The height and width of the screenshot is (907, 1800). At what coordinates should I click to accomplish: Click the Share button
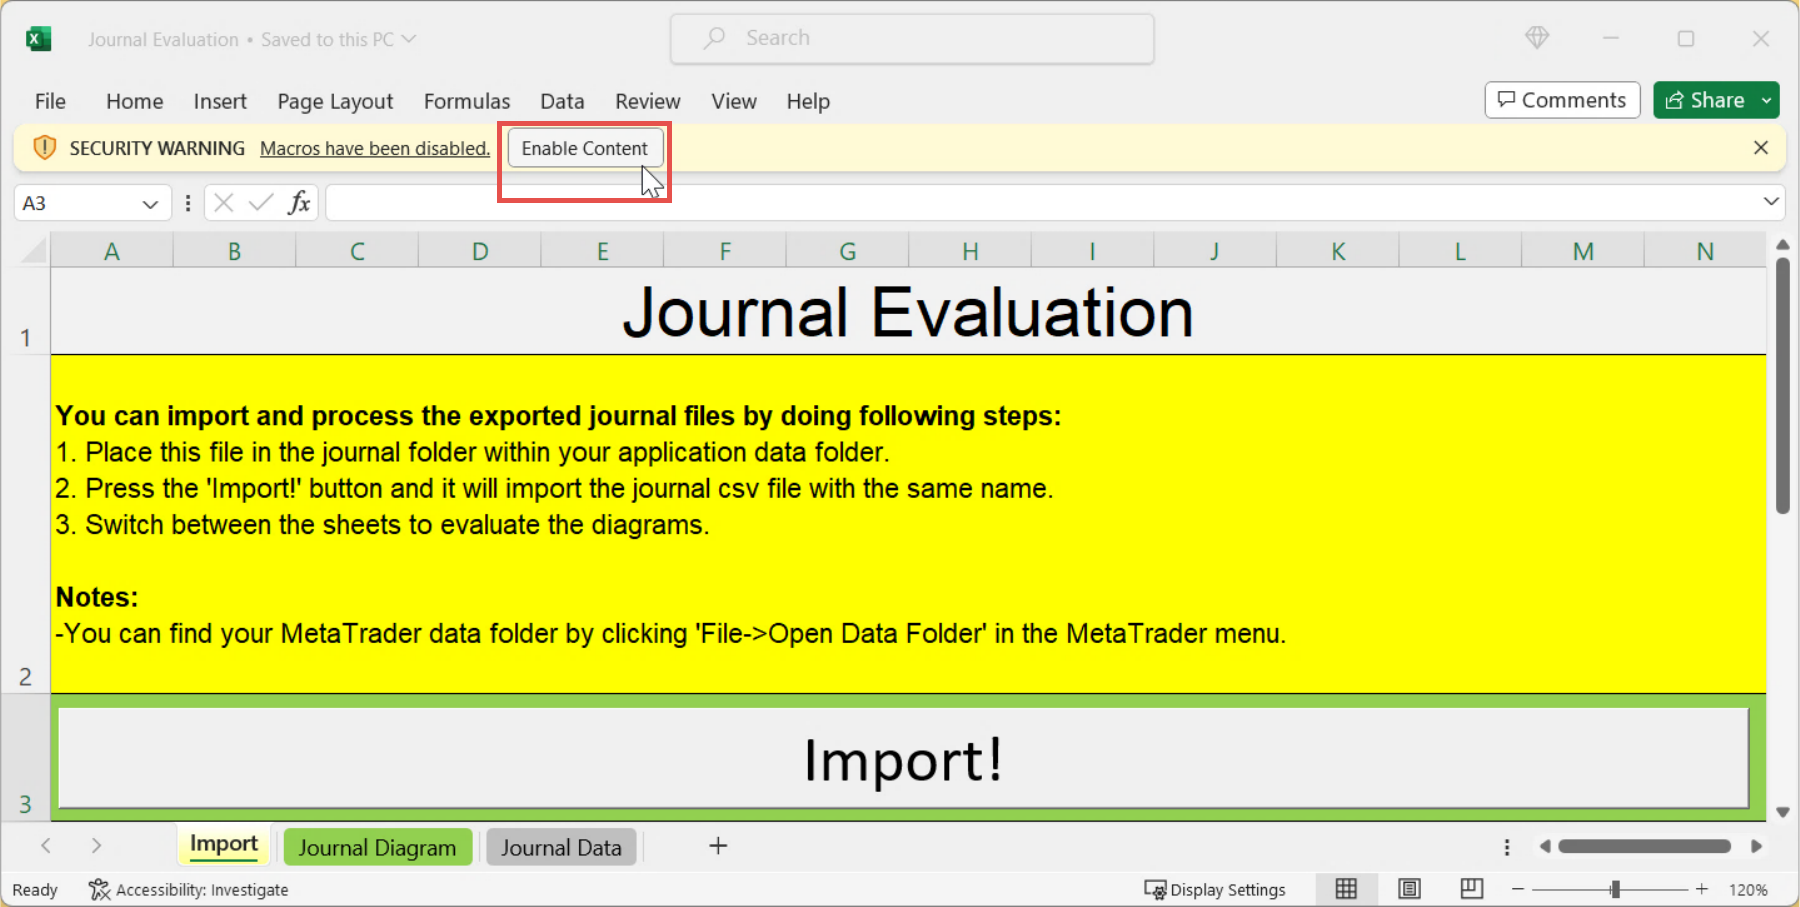tap(1706, 100)
